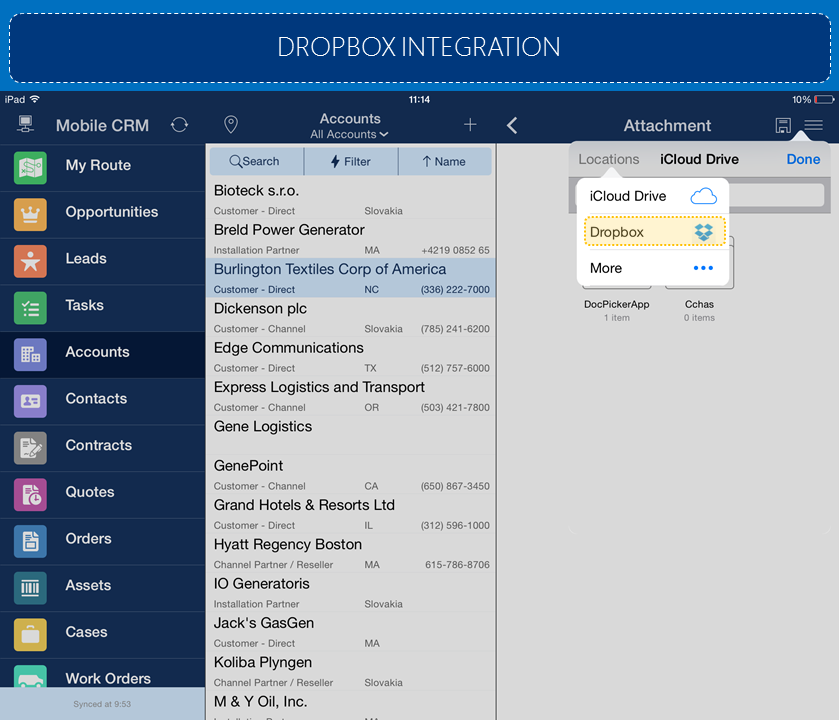839x720 pixels.
Task: Choose Dropbox from Locations list
Action: 654,232
